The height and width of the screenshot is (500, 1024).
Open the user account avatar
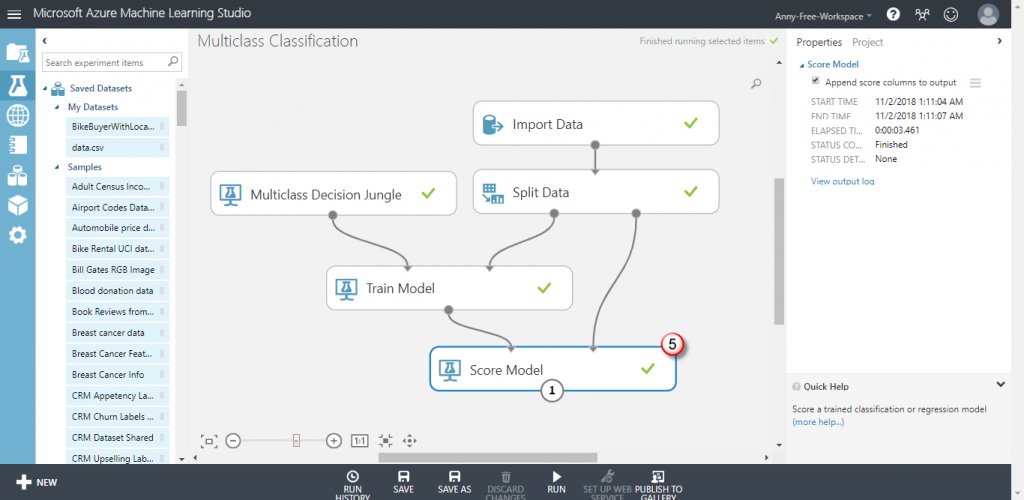tap(988, 14)
